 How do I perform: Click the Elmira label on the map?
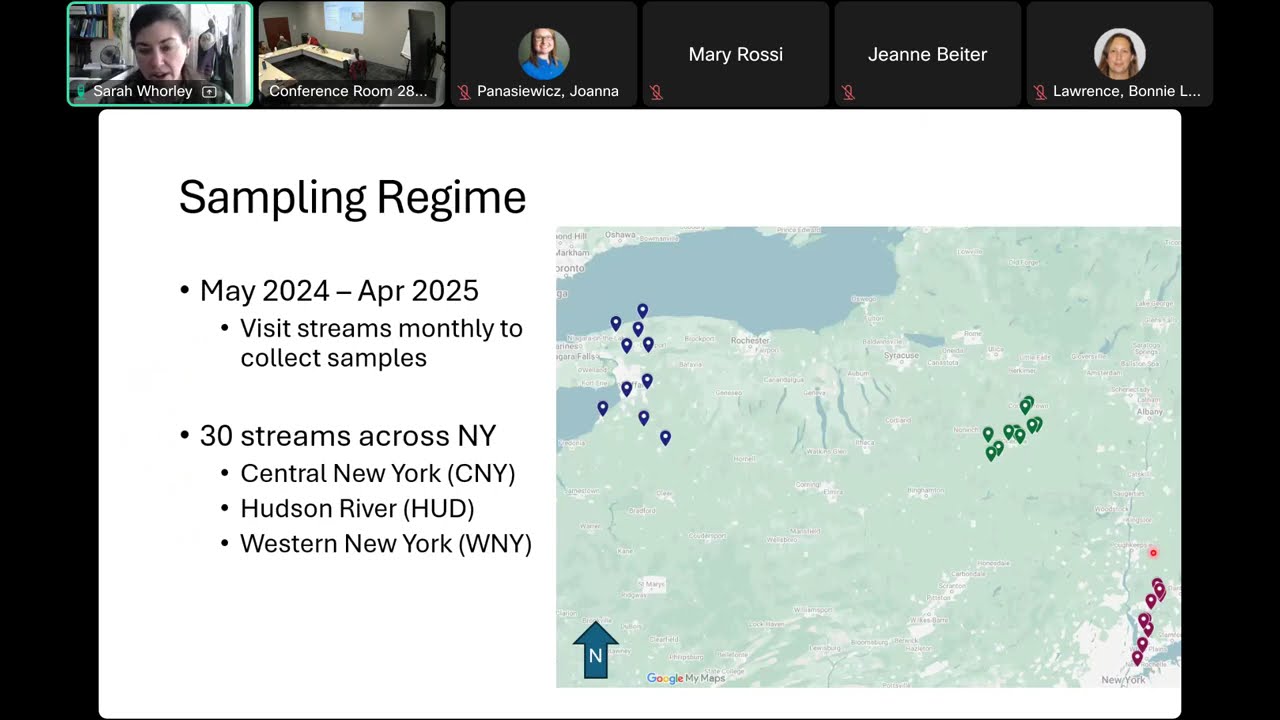(834, 491)
